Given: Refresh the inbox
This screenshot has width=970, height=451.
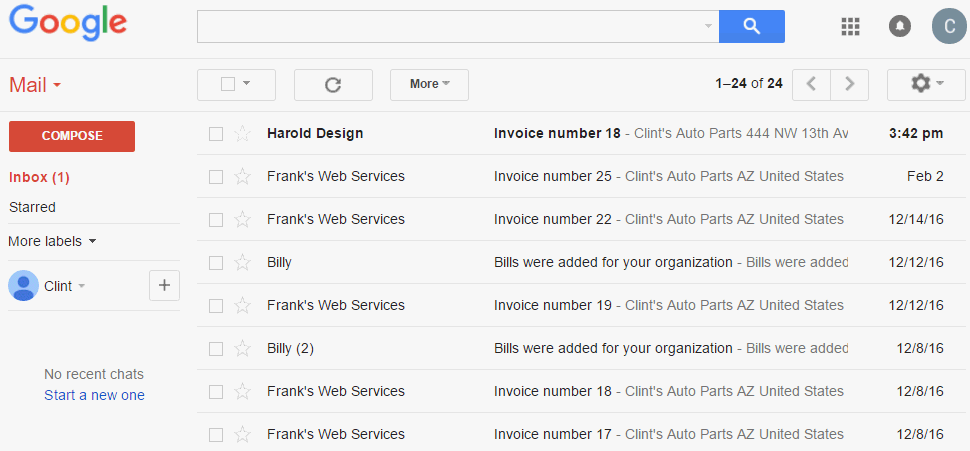Looking at the screenshot, I should click(x=333, y=85).
